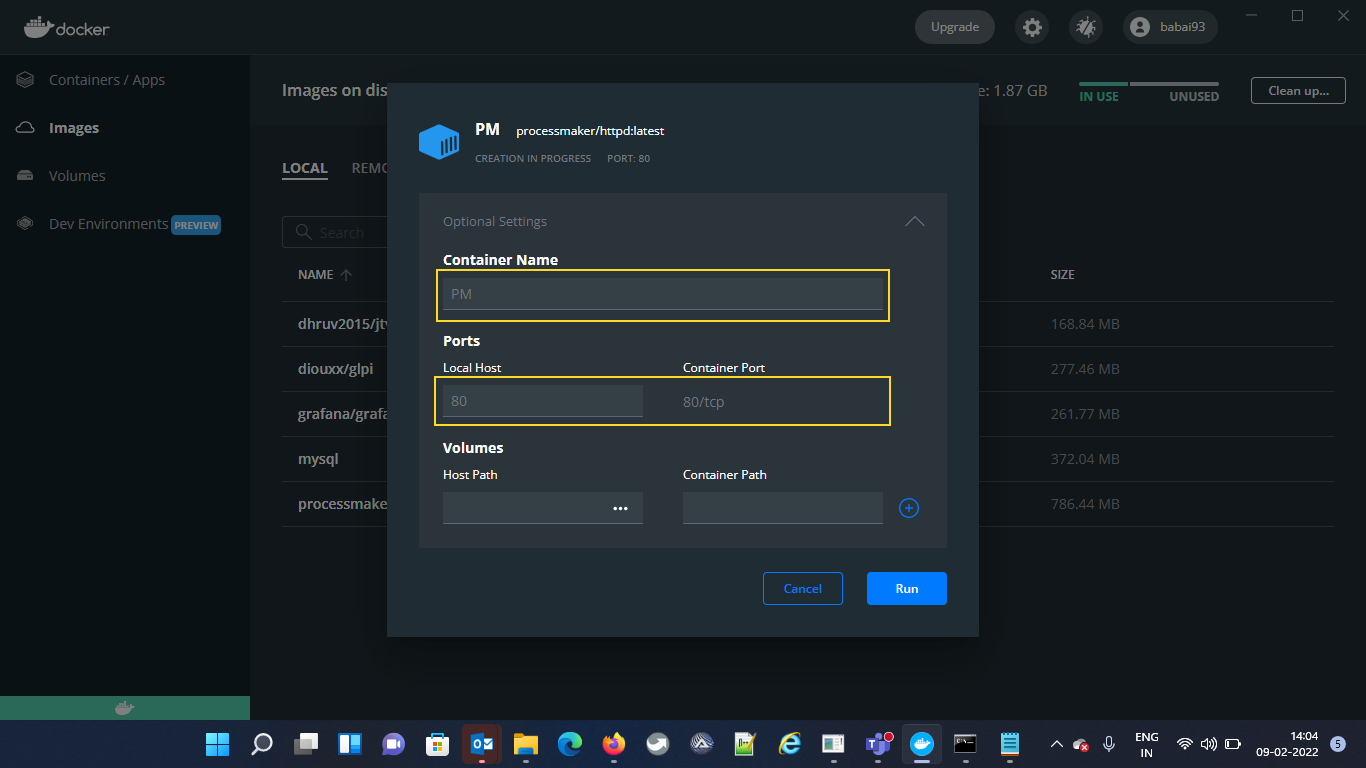Click the 168.84 MB size value
Screen dimensions: 1366x768
(x=1085, y=324)
